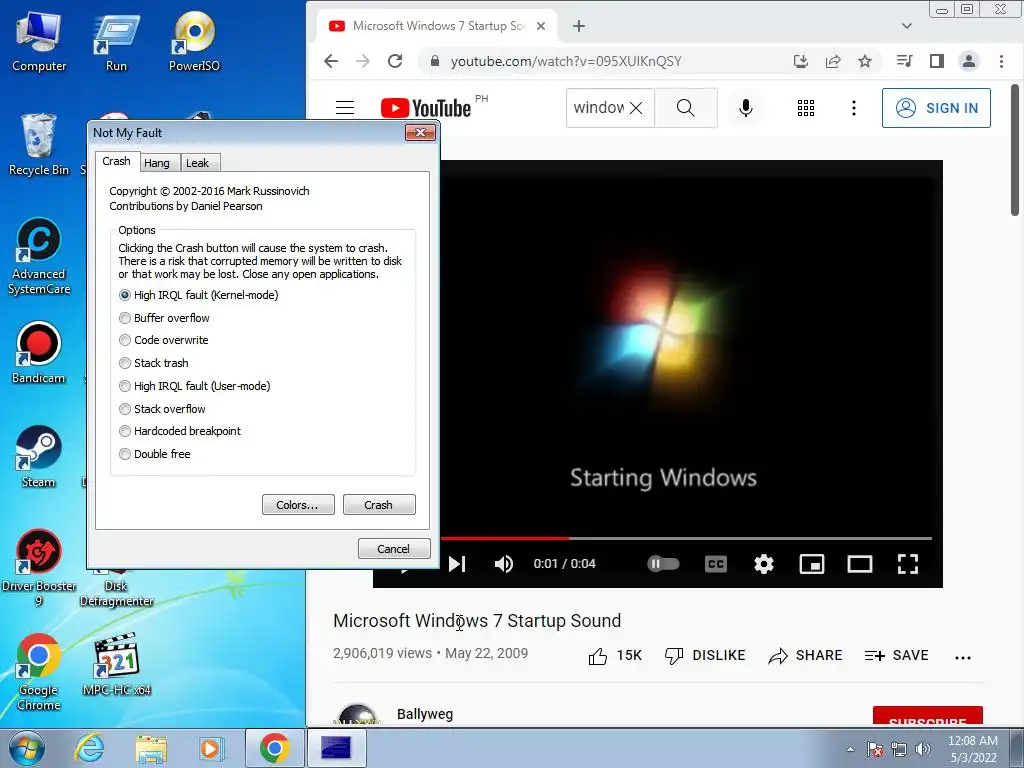
Task: Select the Buffer overflow radio button
Action: coord(125,318)
